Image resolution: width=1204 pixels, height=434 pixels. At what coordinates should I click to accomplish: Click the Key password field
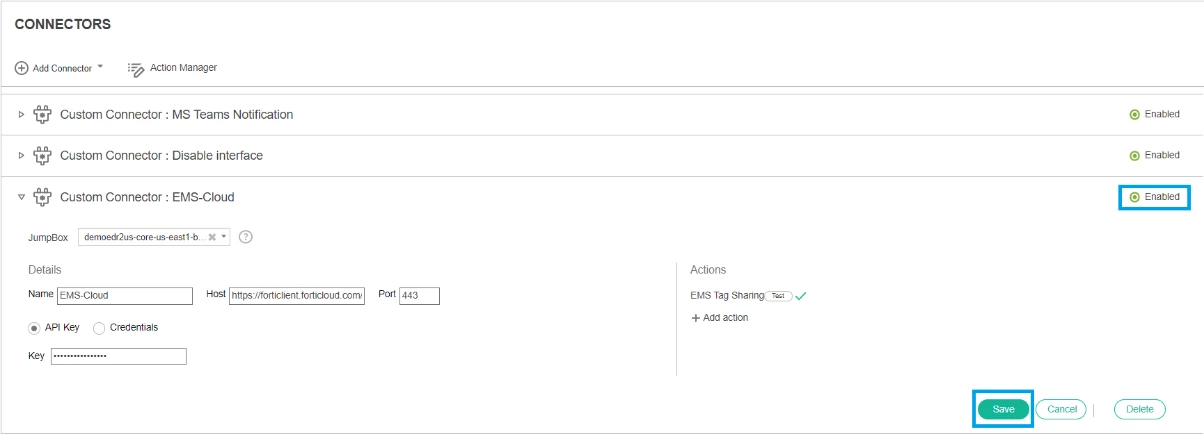(118, 356)
